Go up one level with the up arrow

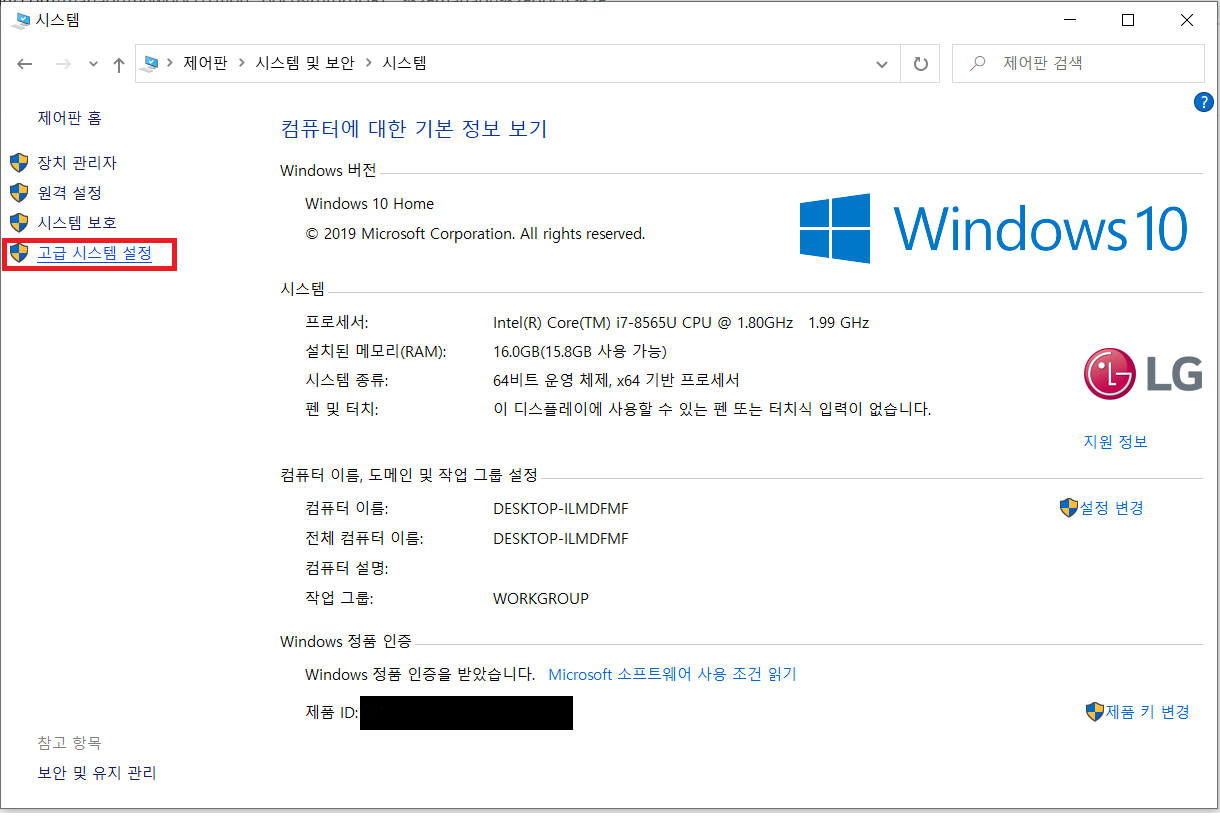(x=119, y=64)
